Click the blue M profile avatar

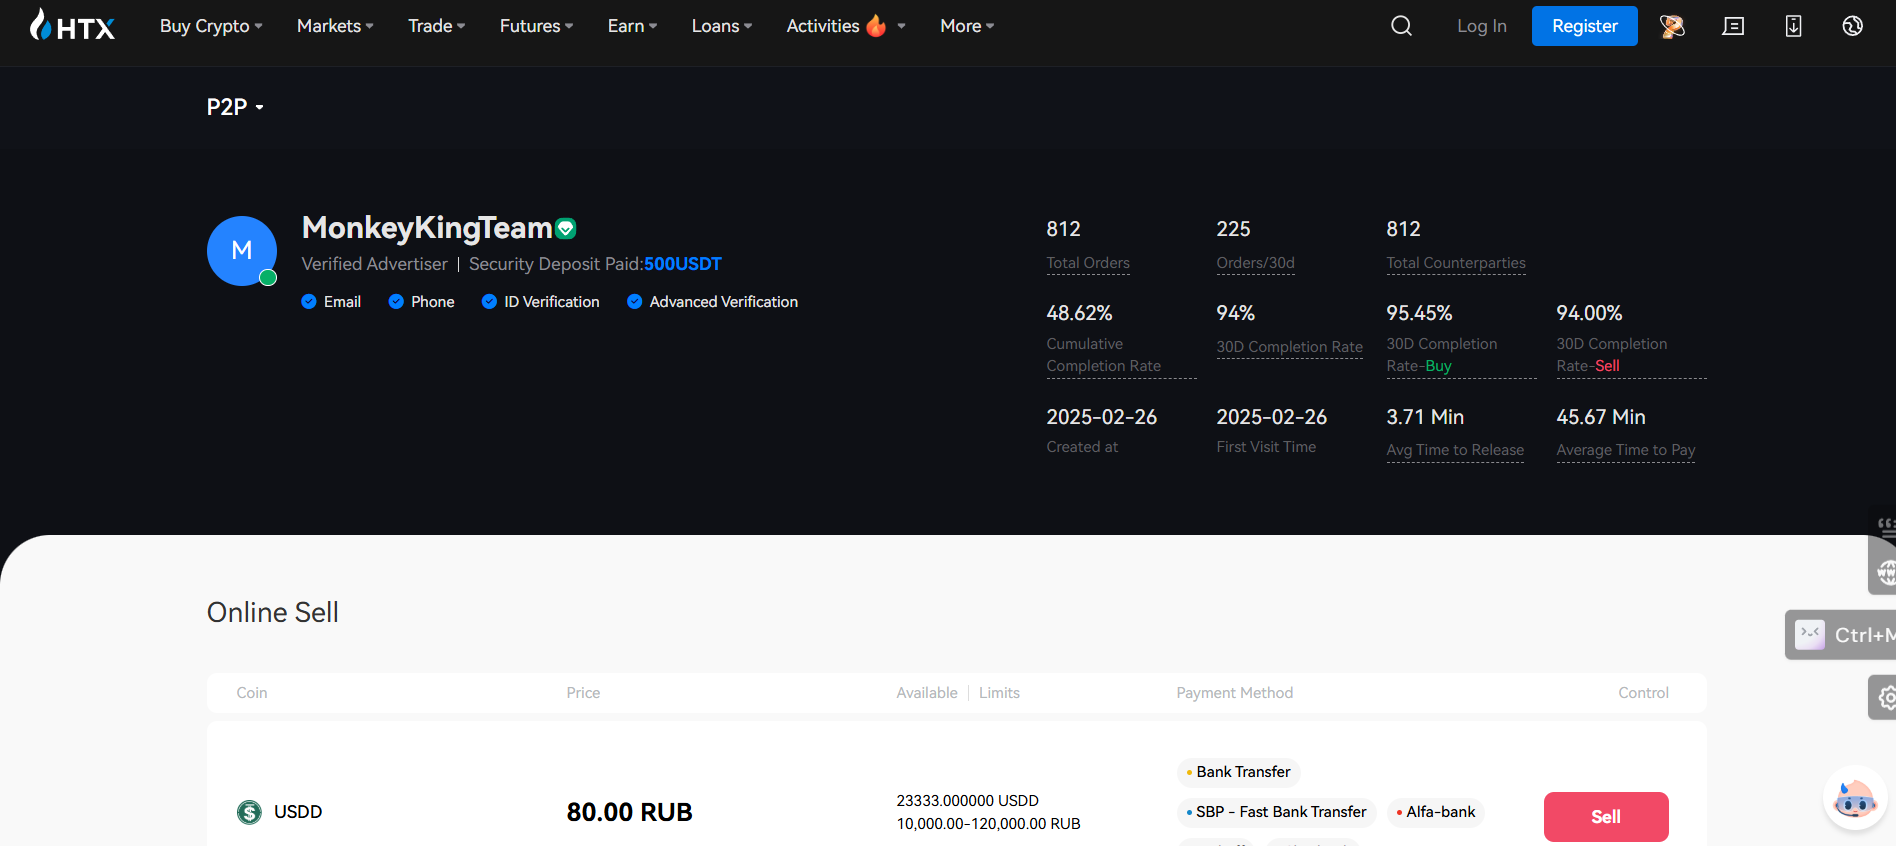point(242,251)
